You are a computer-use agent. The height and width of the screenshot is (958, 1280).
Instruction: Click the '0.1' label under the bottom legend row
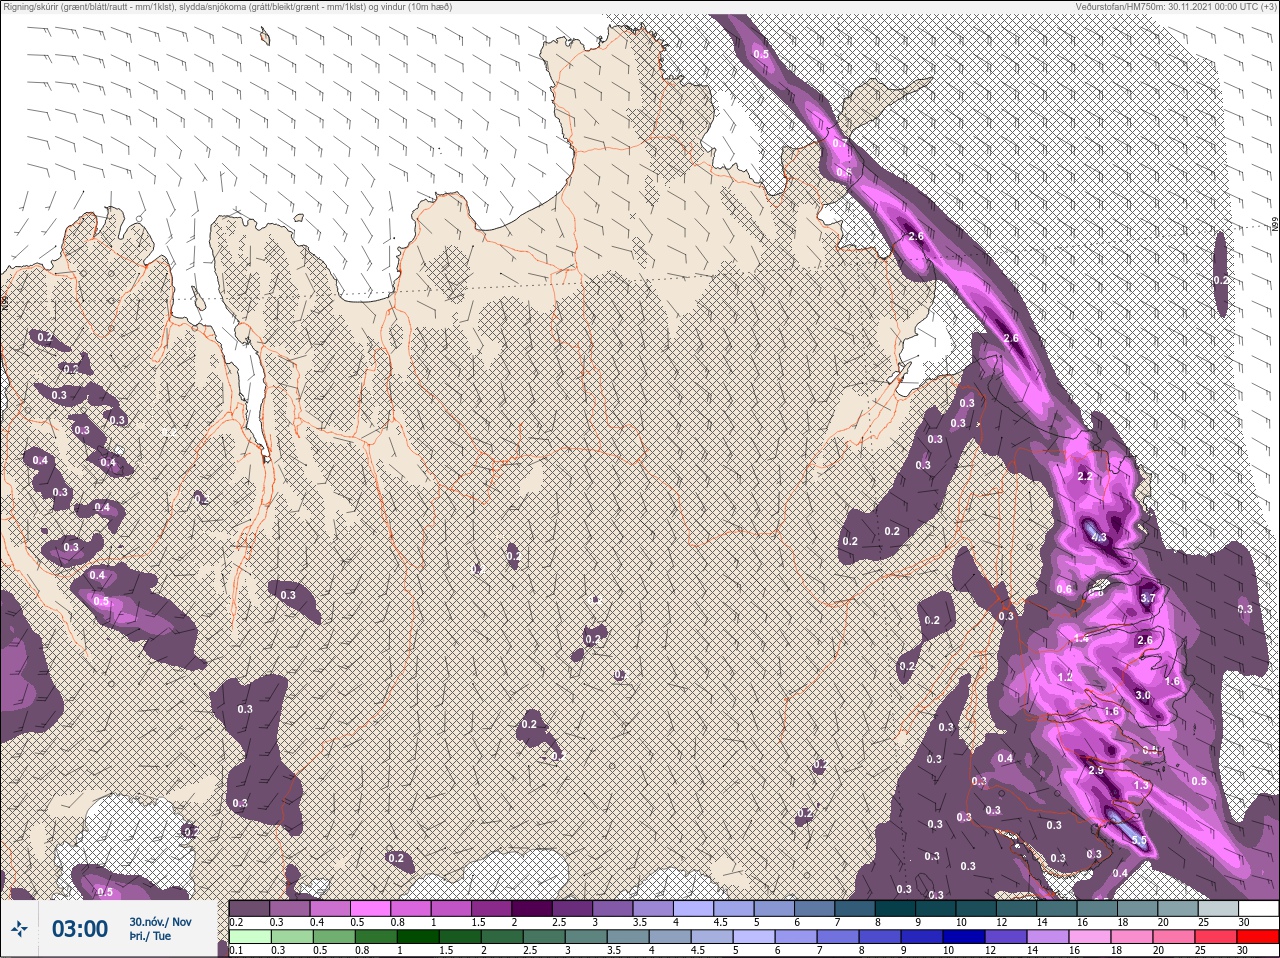coord(236,950)
